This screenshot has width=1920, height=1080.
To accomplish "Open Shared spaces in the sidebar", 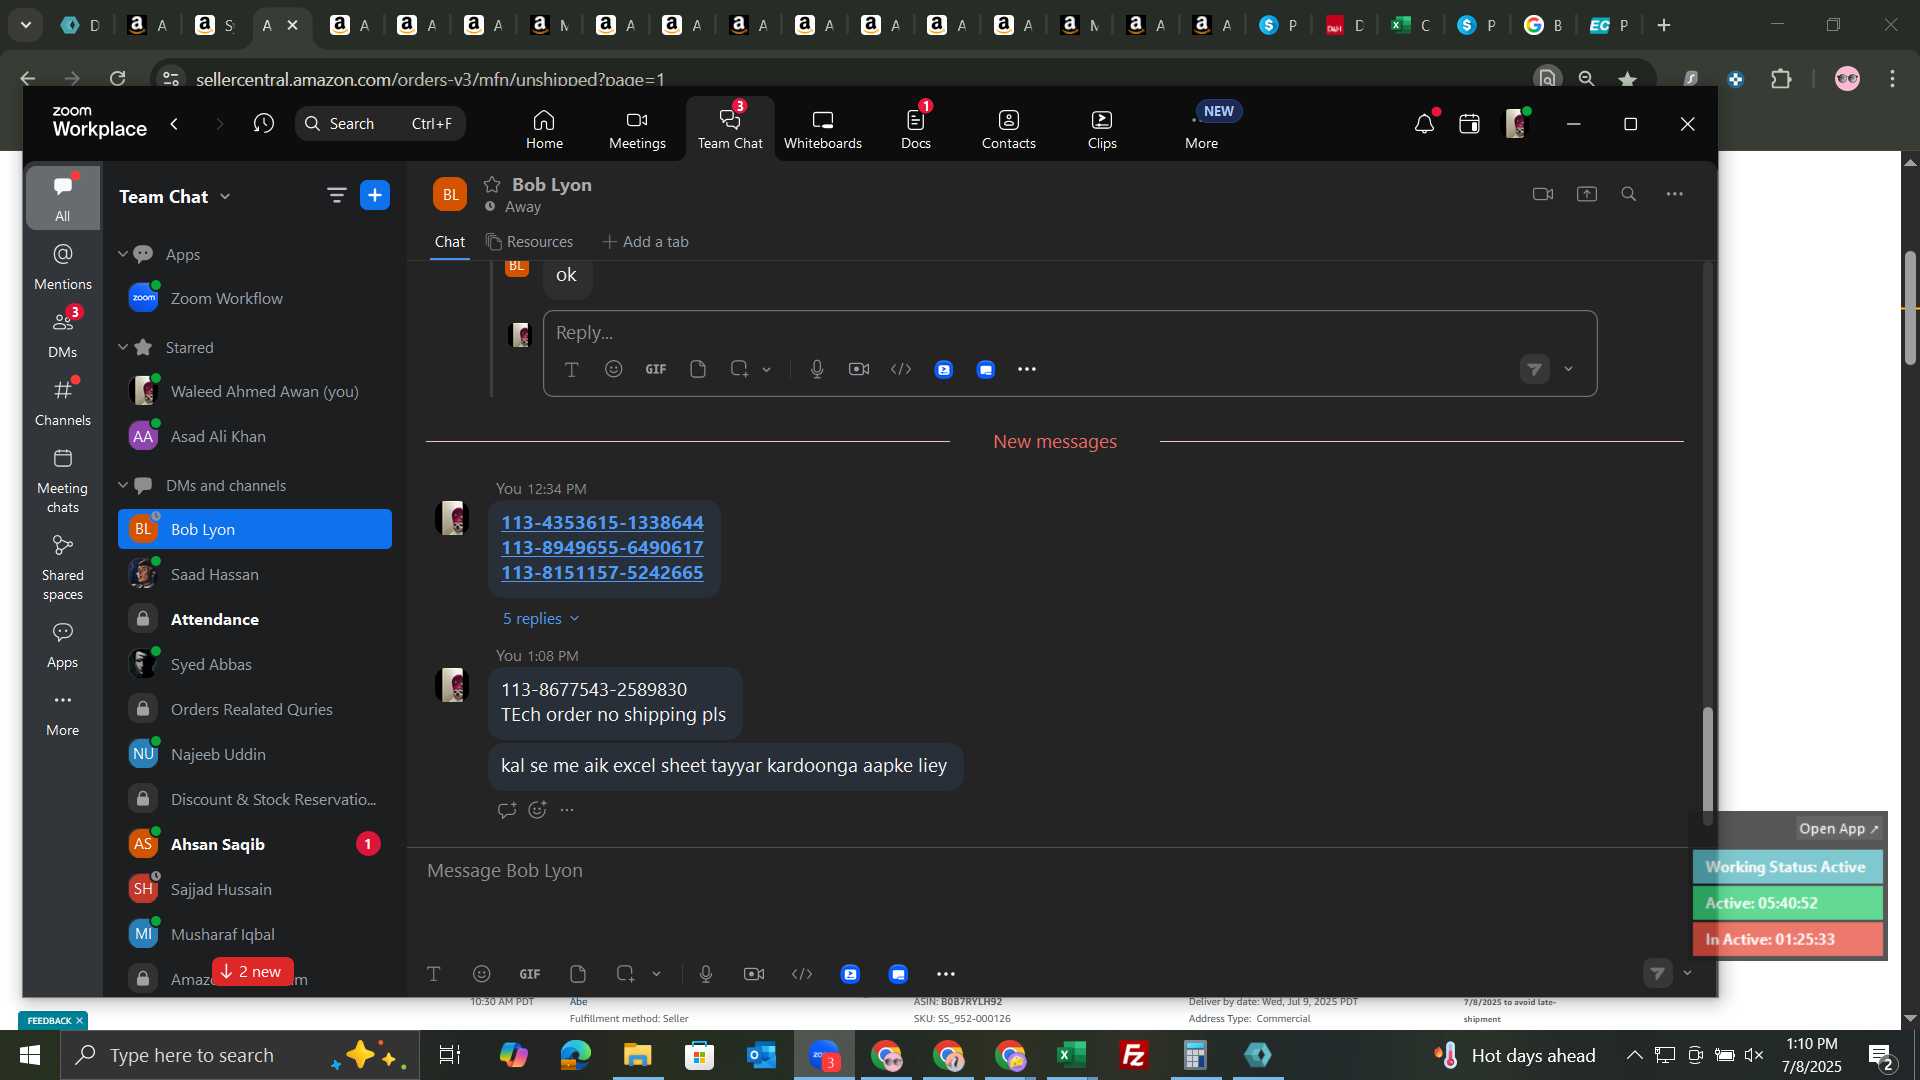I will coord(63,568).
